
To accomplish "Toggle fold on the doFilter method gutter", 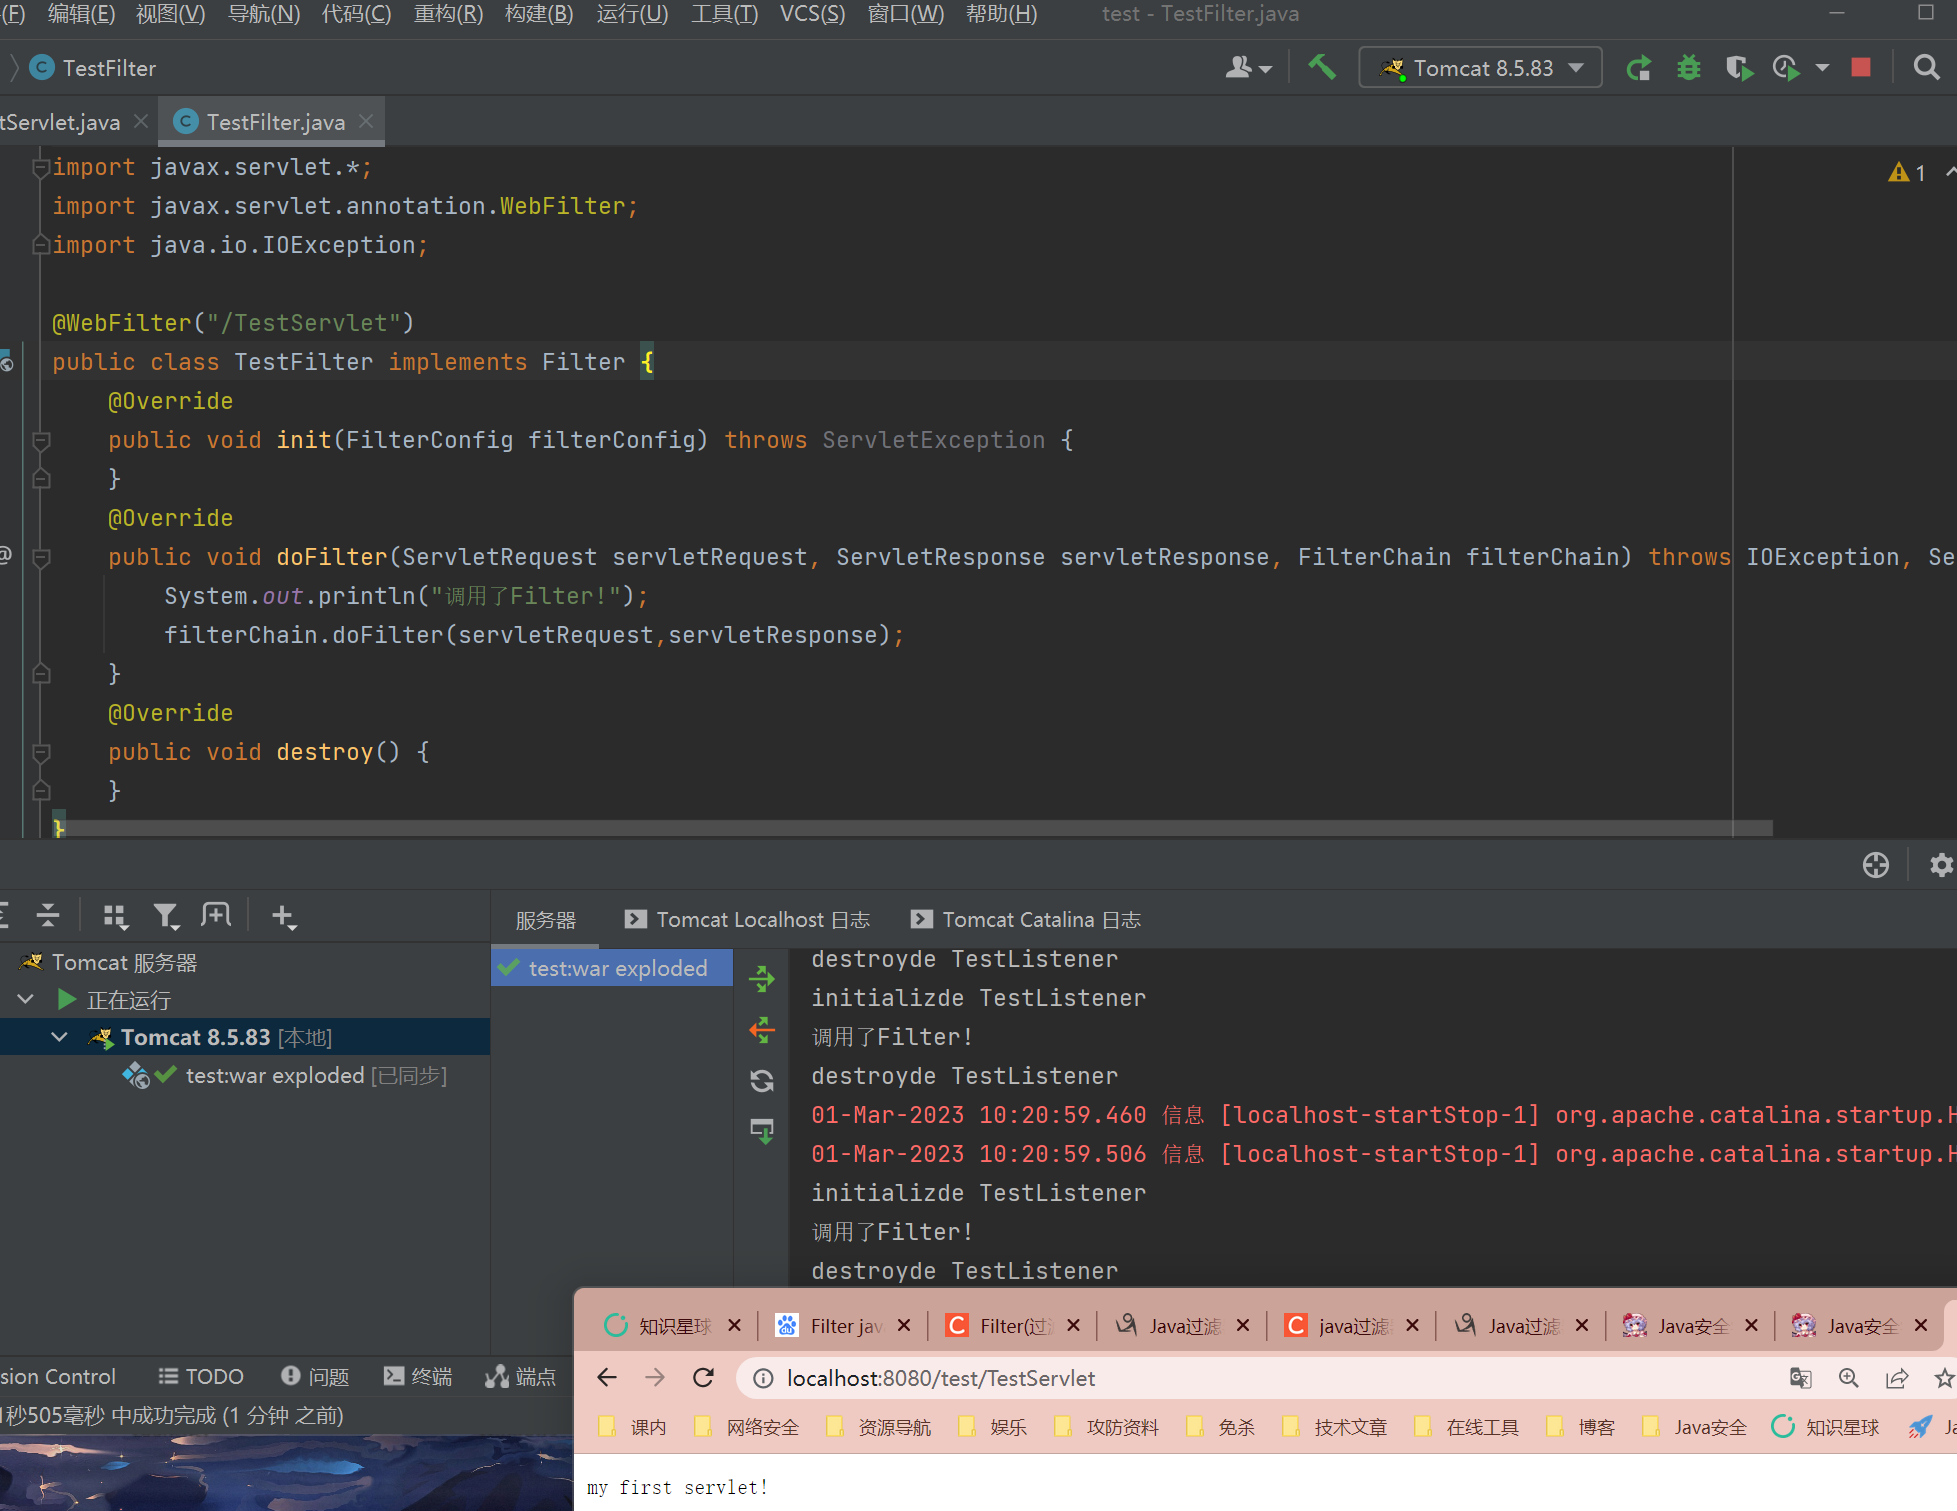I will (41, 558).
